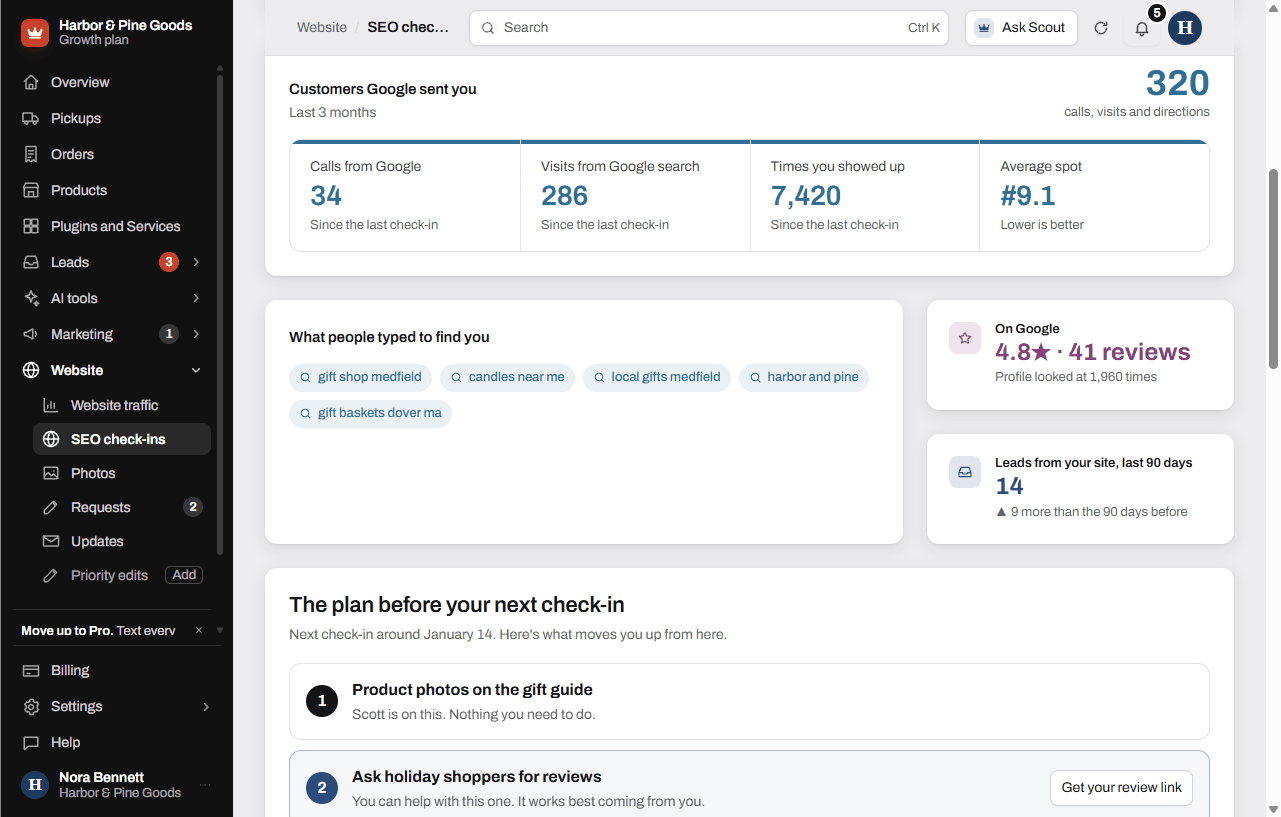Viewport: 1281px width, 817px height.
Task: Open notifications bell with 5 badge
Action: click(1142, 28)
